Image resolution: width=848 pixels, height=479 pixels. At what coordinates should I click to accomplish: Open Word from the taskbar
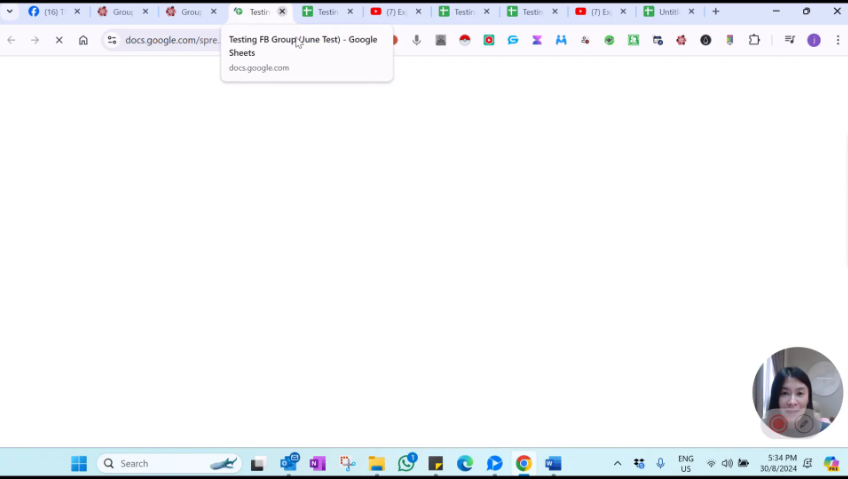[x=553, y=463]
